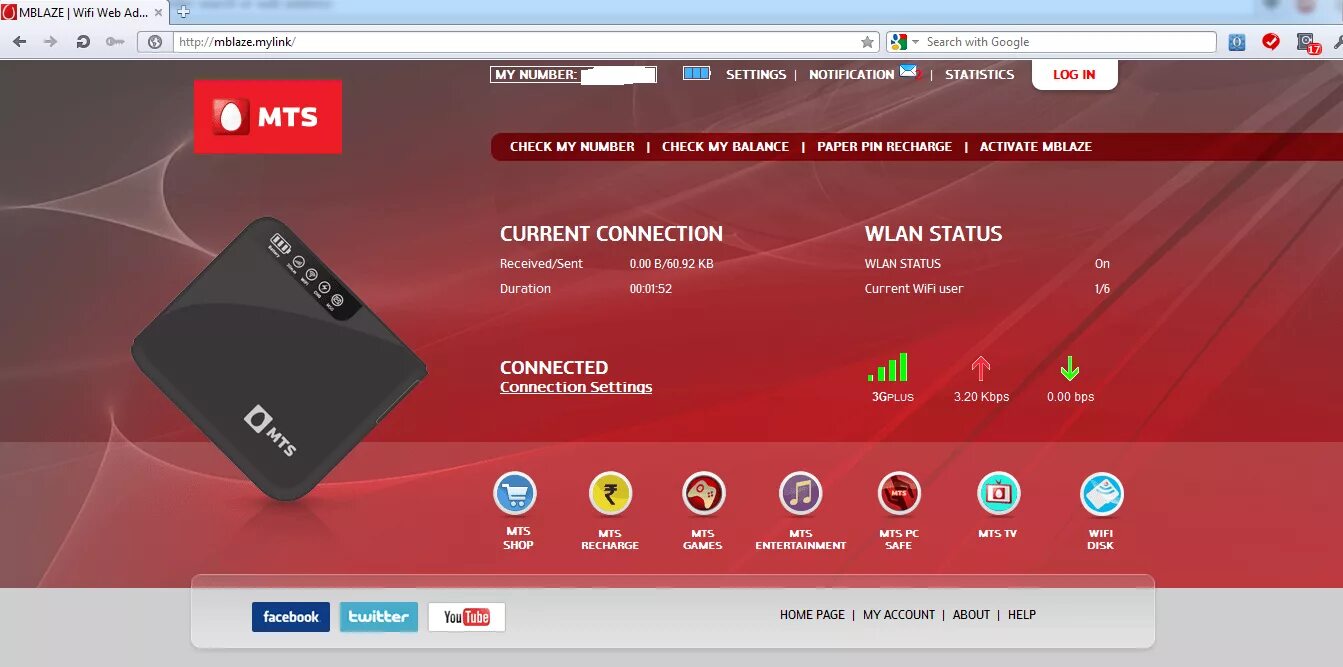
Task: Click the wrench icon on the toolbar
Action: tap(1337, 42)
